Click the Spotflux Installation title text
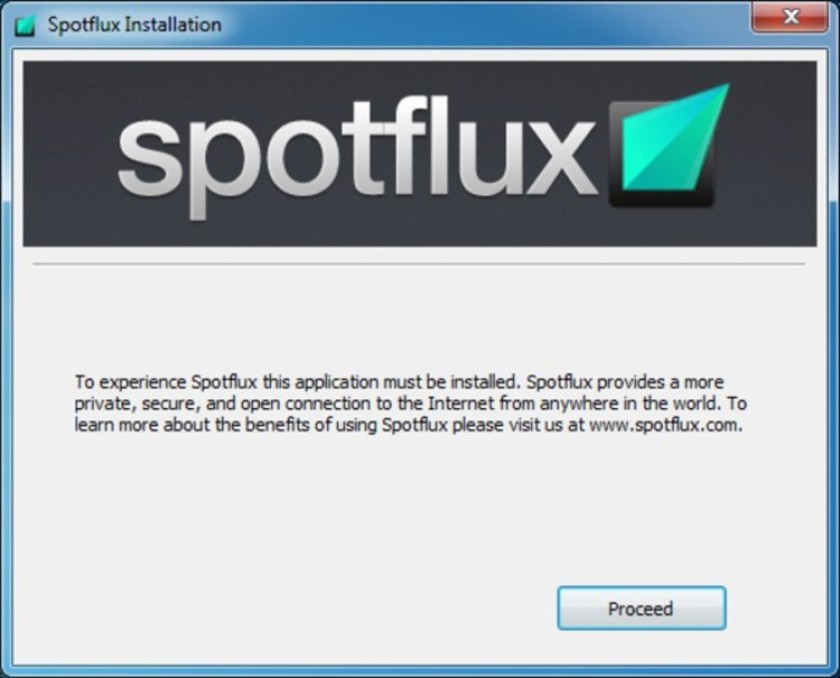This screenshot has width=840, height=678. coord(134,25)
